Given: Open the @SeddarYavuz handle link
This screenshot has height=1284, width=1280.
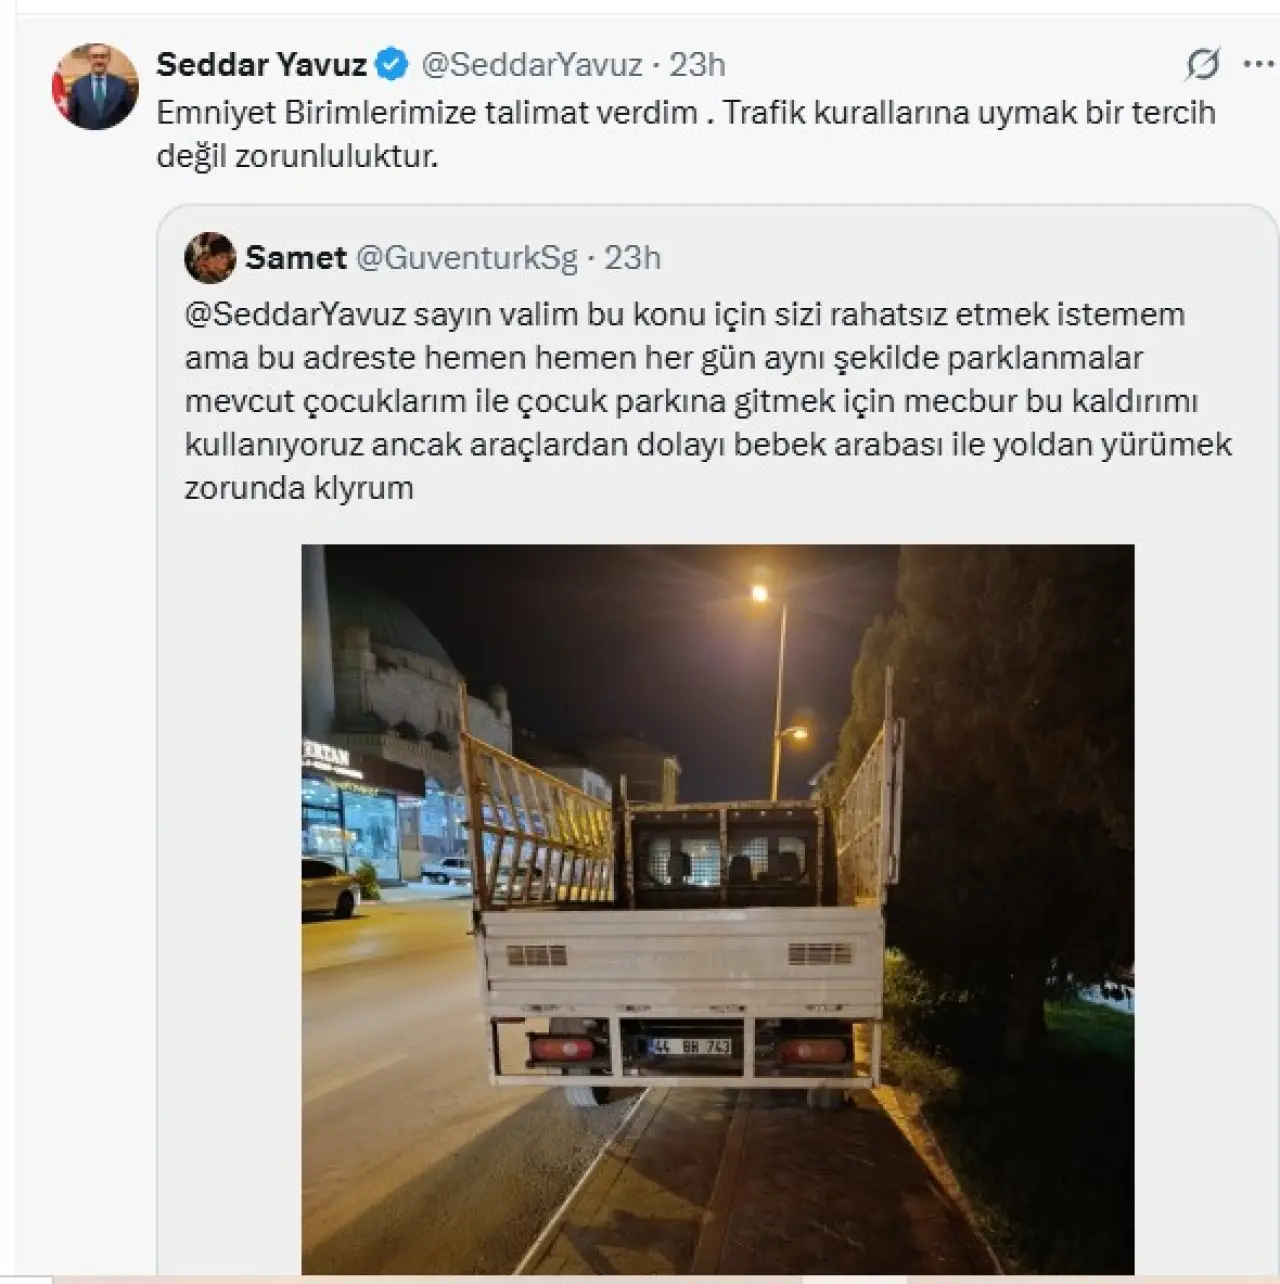Looking at the screenshot, I should (x=532, y=65).
